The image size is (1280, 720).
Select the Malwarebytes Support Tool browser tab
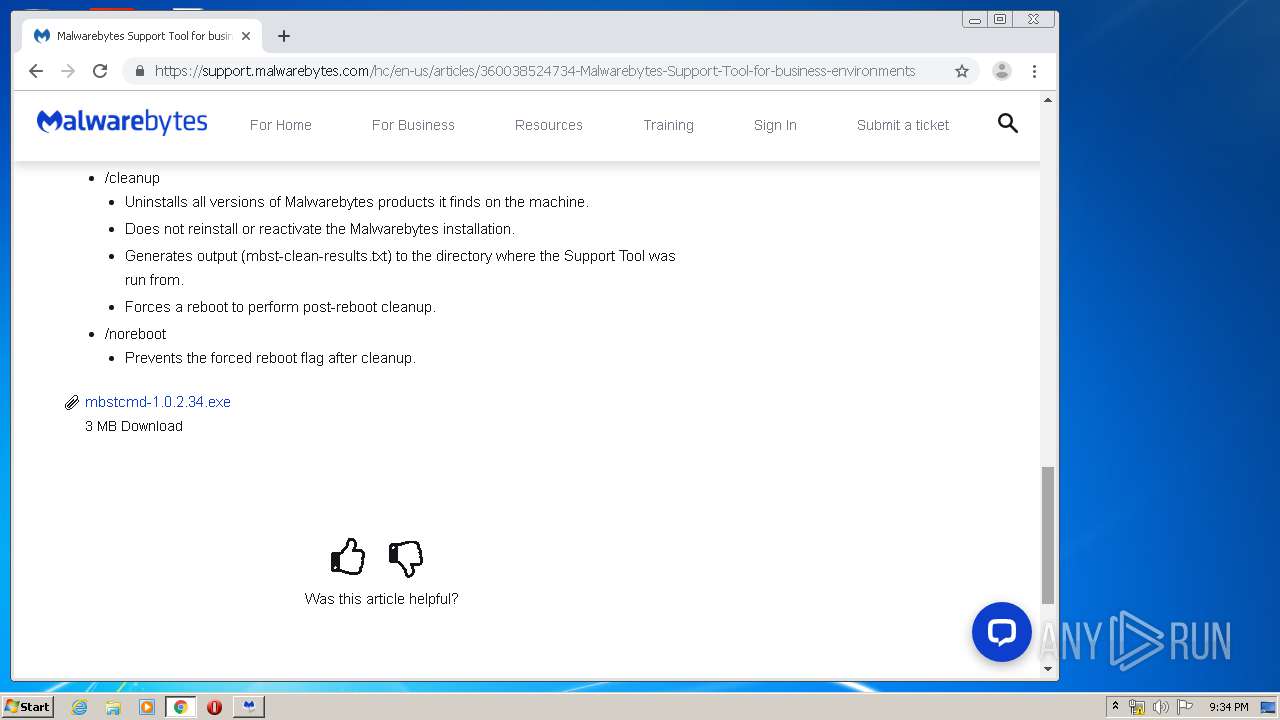(141, 36)
